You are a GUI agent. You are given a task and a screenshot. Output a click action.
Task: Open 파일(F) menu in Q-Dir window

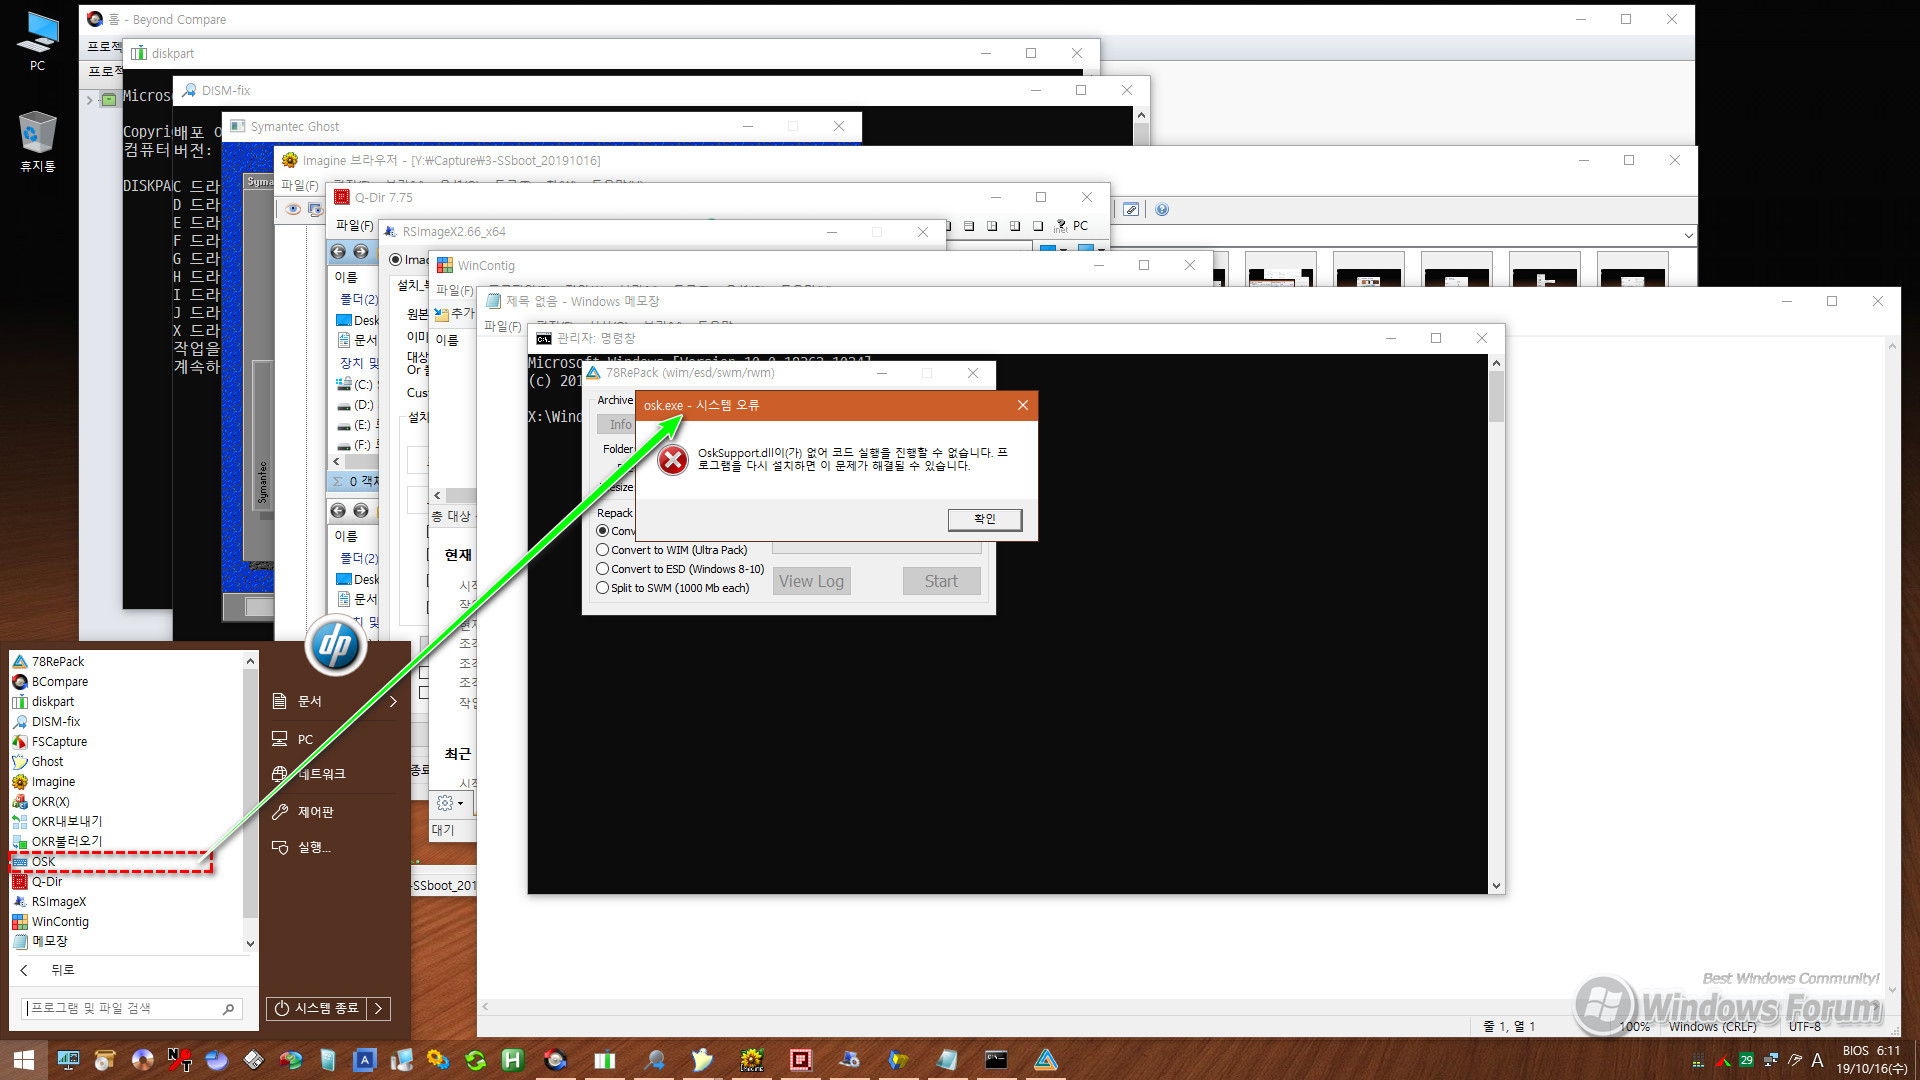(354, 225)
